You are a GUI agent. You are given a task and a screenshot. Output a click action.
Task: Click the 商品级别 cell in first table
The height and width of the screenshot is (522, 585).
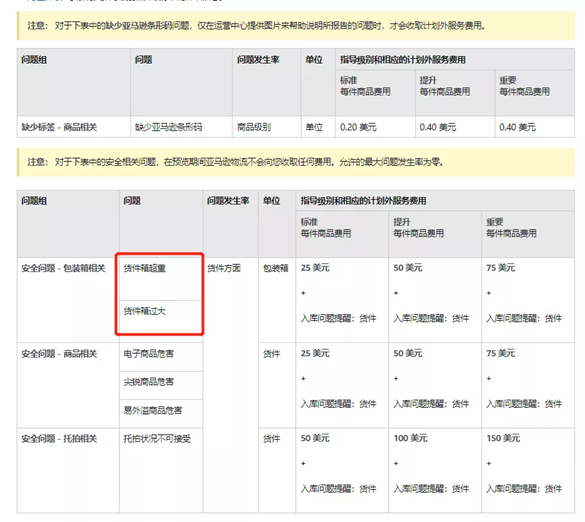[x=267, y=127]
